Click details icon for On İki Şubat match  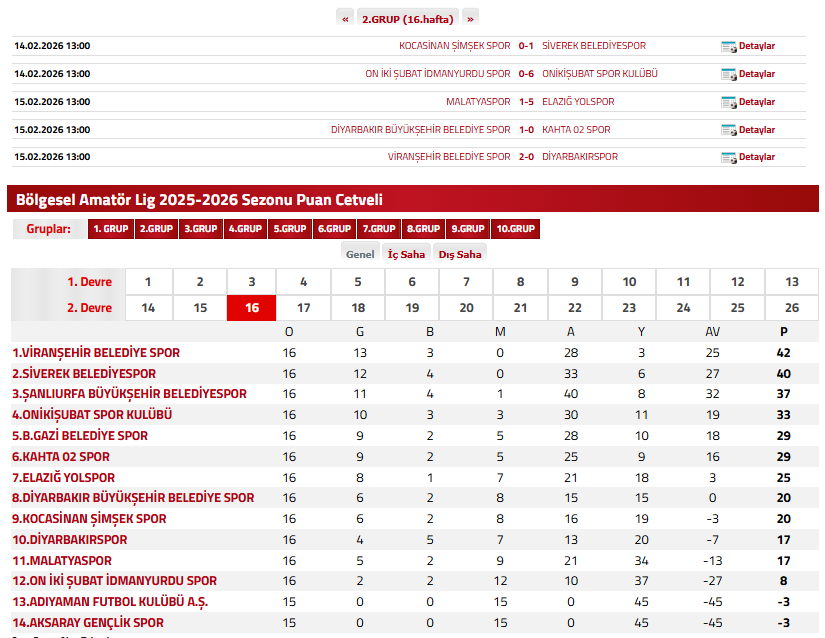click(x=728, y=74)
